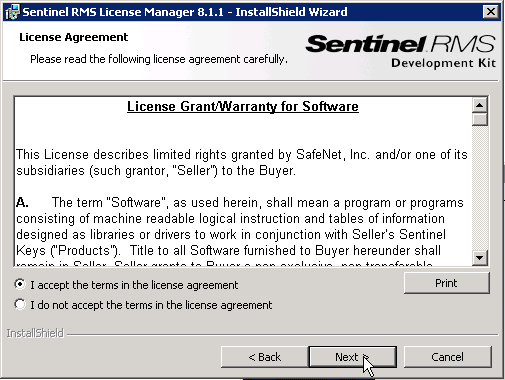Click the license text scroll down arrow
Image resolution: width=505 pixels, height=380 pixels.
pos(480,258)
